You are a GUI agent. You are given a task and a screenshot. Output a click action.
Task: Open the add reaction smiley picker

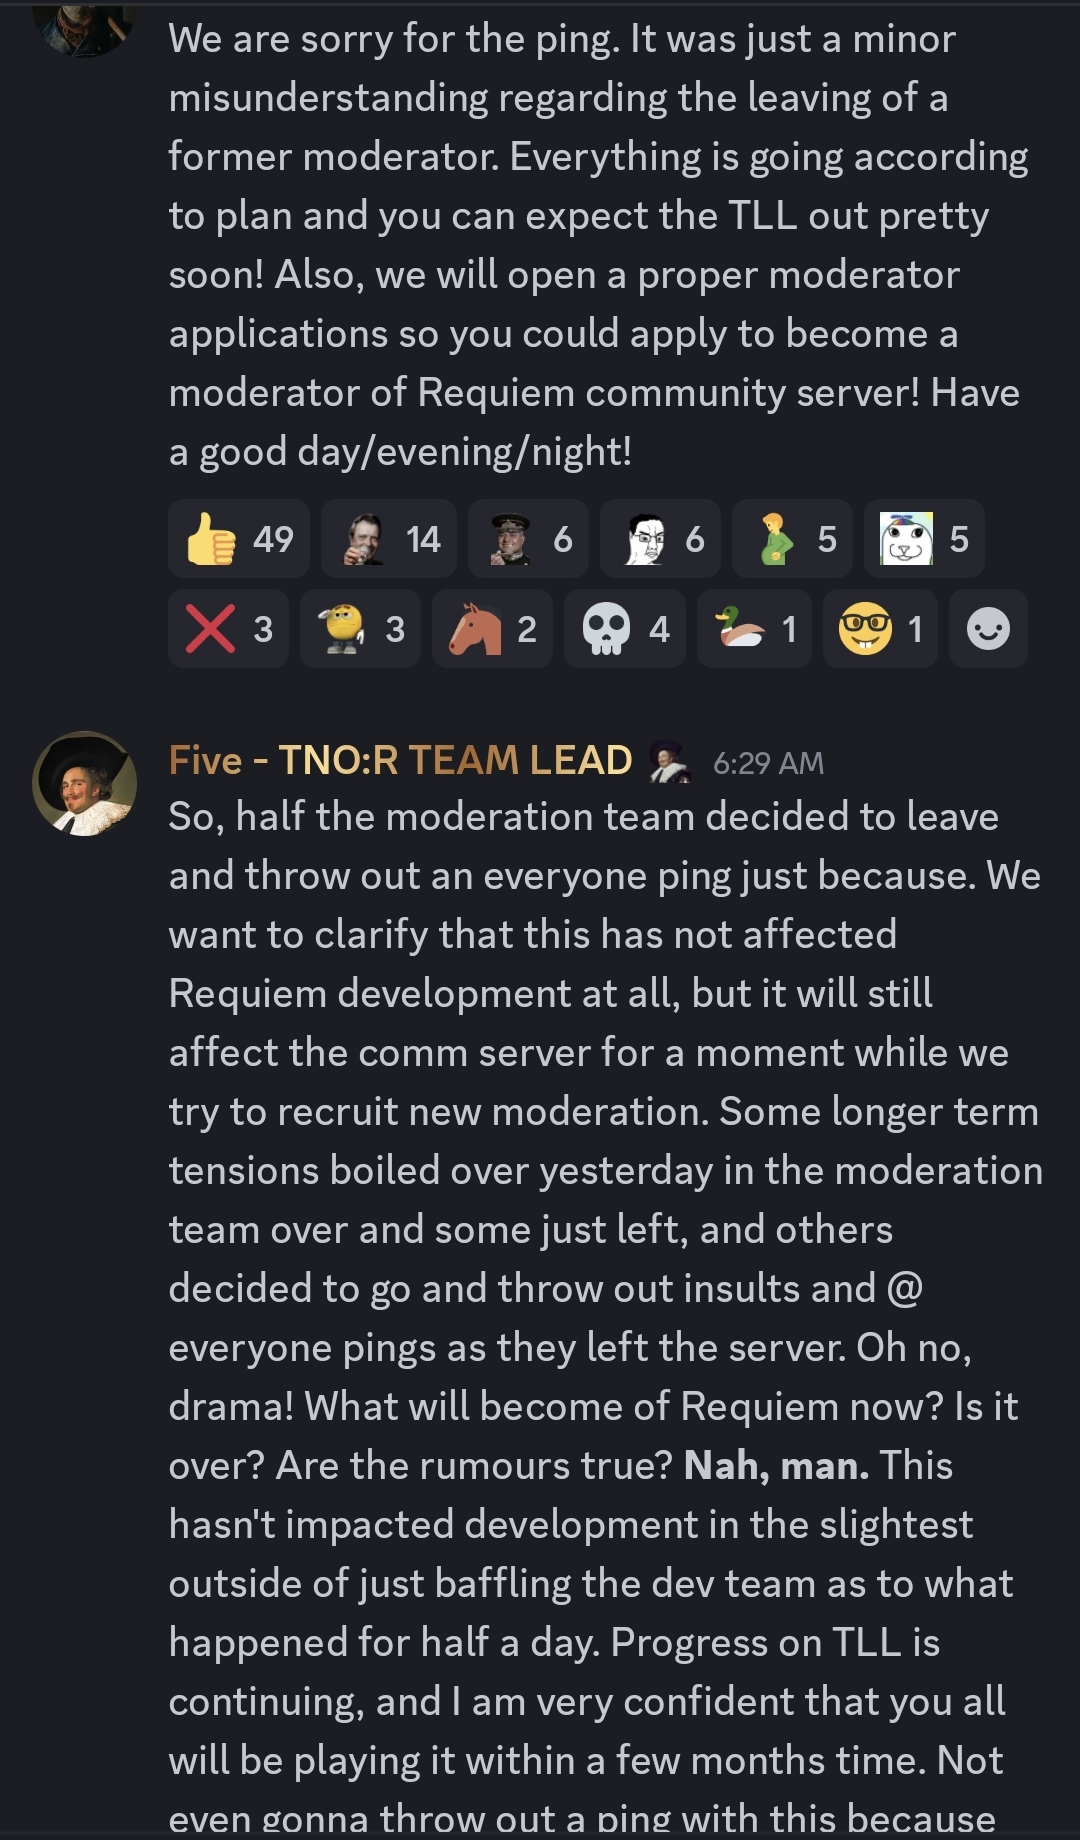pyautogui.click(x=988, y=629)
